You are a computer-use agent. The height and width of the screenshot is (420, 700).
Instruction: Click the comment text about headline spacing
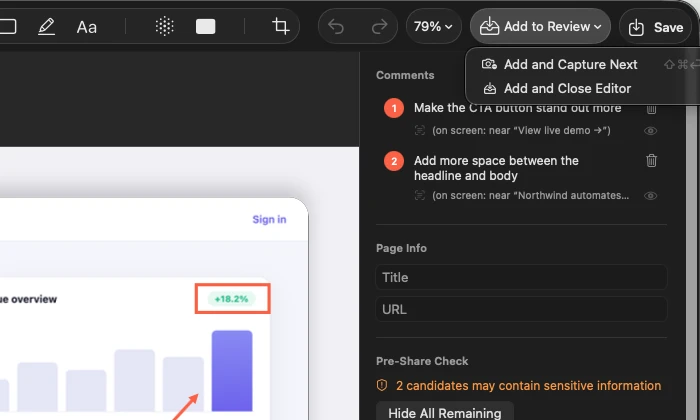coord(496,168)
